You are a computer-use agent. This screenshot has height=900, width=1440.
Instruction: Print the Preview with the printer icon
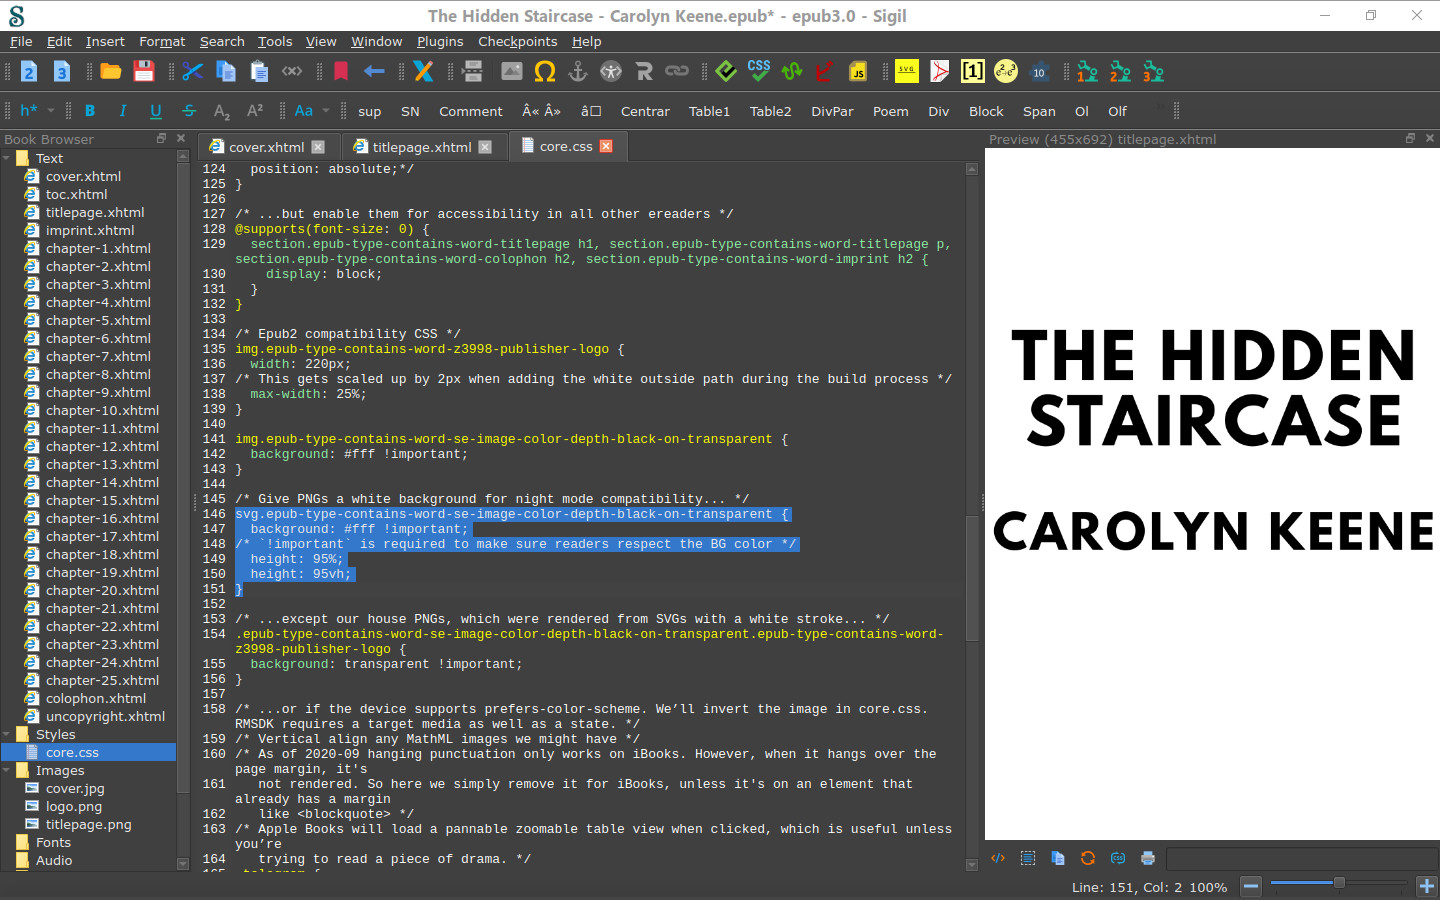pos(1148,858)
